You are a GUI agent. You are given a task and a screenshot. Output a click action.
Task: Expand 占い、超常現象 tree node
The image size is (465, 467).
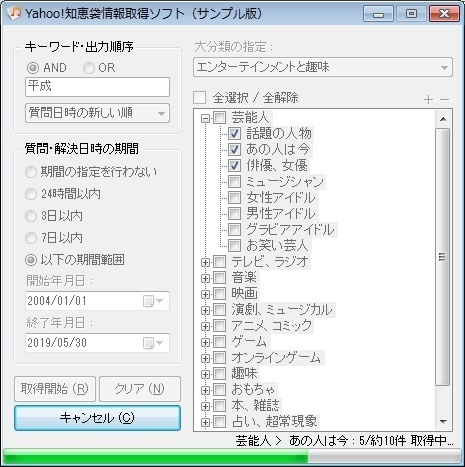205,422
